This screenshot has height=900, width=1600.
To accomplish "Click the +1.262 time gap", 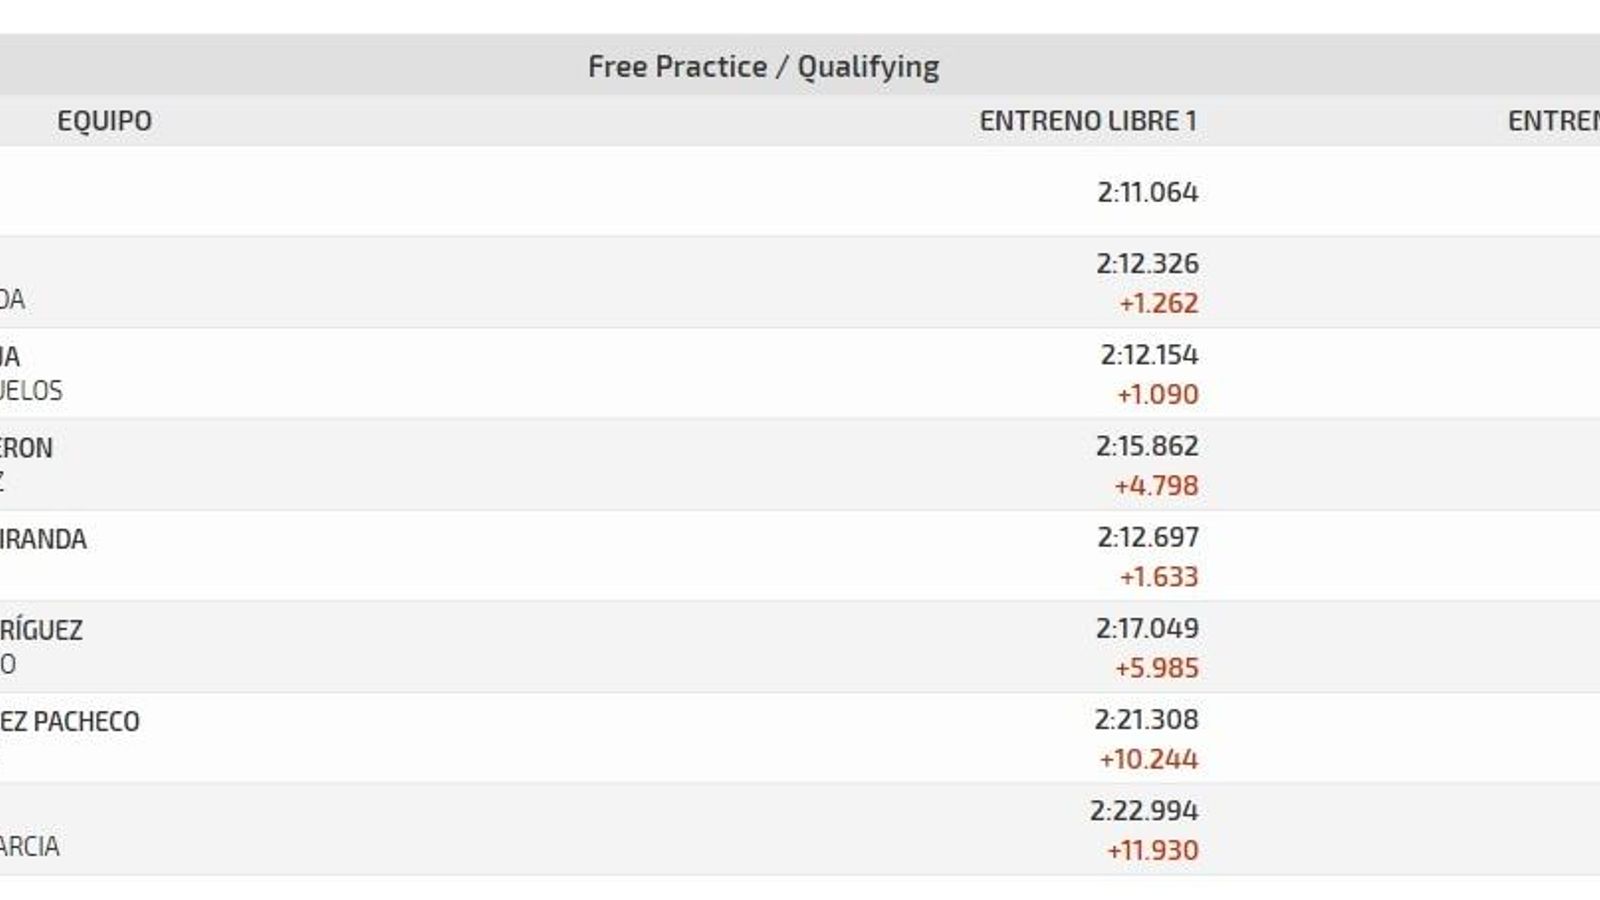I will pyautogui.click(x=1158, y=303).
